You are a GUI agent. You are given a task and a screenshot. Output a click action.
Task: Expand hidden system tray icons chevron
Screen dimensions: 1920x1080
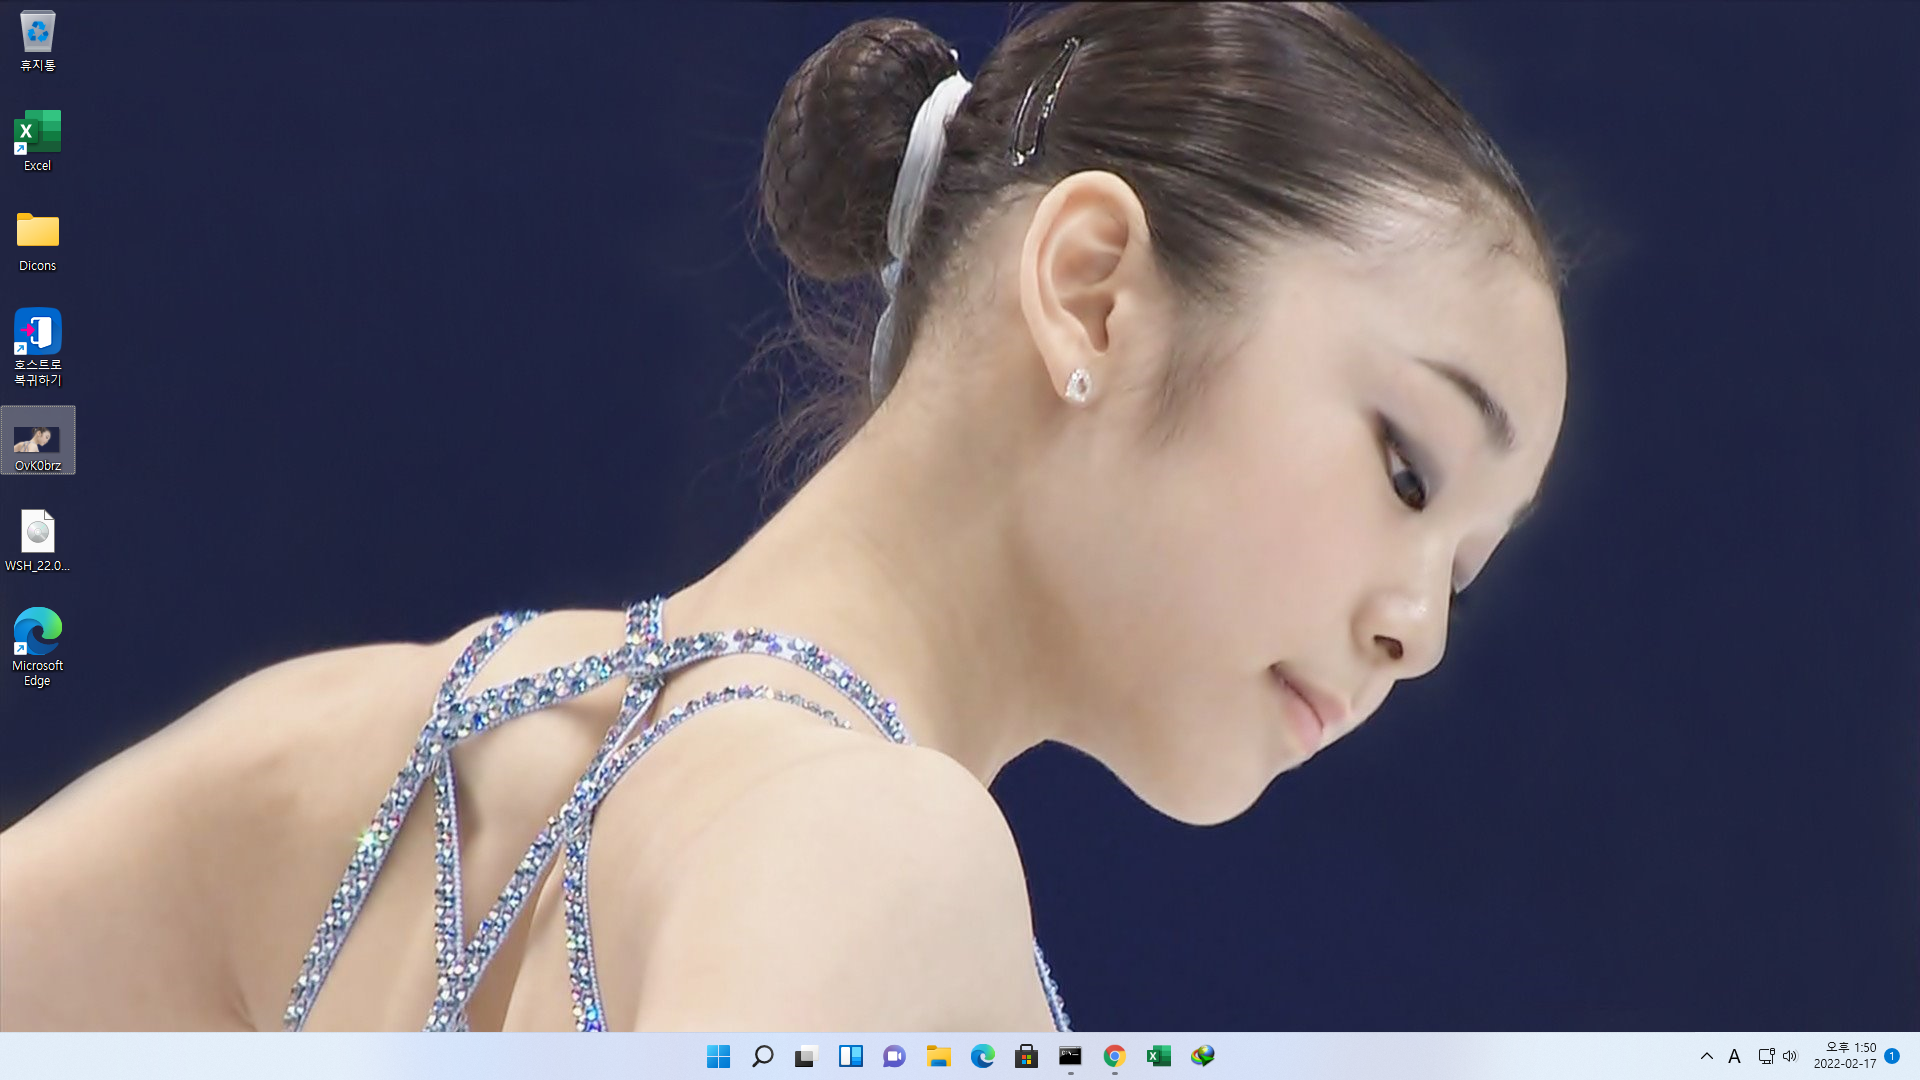point(1706,1056)
